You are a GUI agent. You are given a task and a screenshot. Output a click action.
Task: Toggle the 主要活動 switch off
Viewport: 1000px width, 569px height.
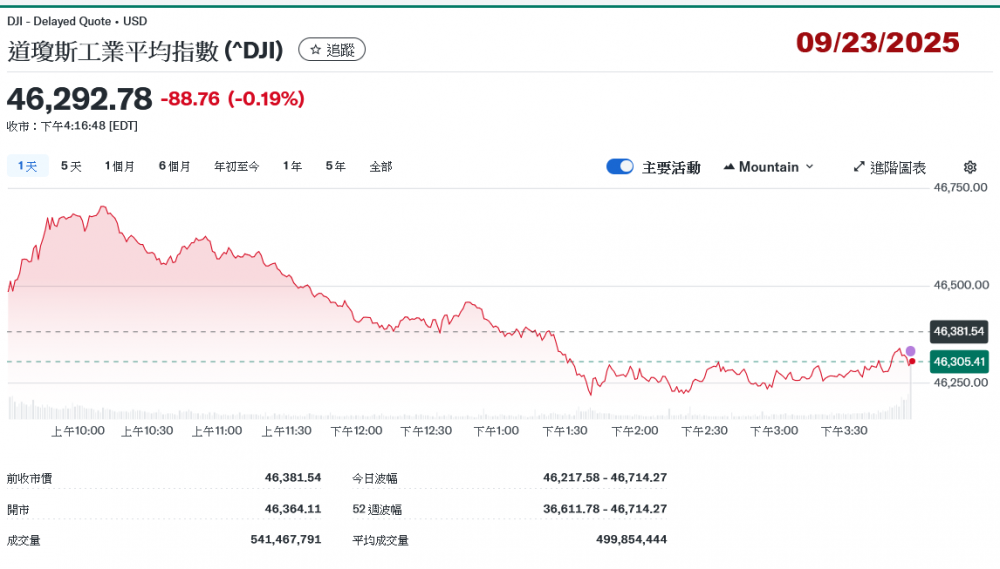point(619,167)
